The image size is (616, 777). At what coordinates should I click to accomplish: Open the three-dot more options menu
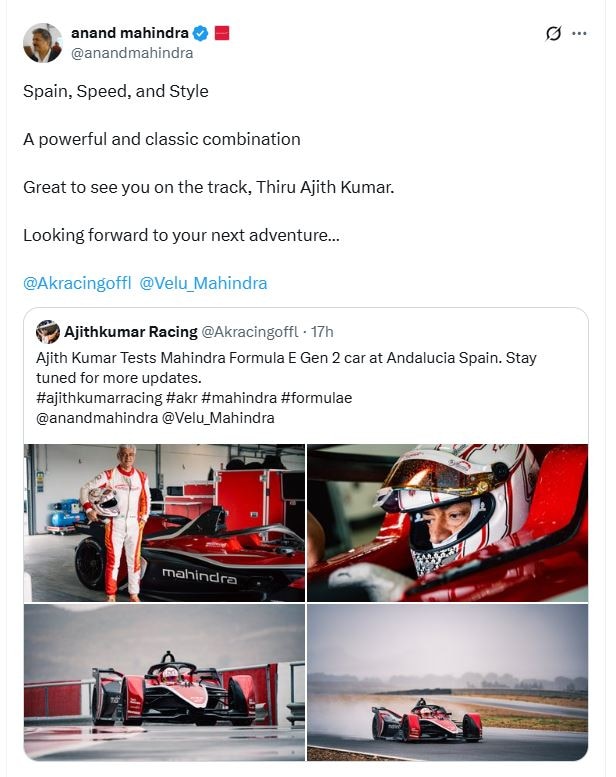click(x=579, y=33)
